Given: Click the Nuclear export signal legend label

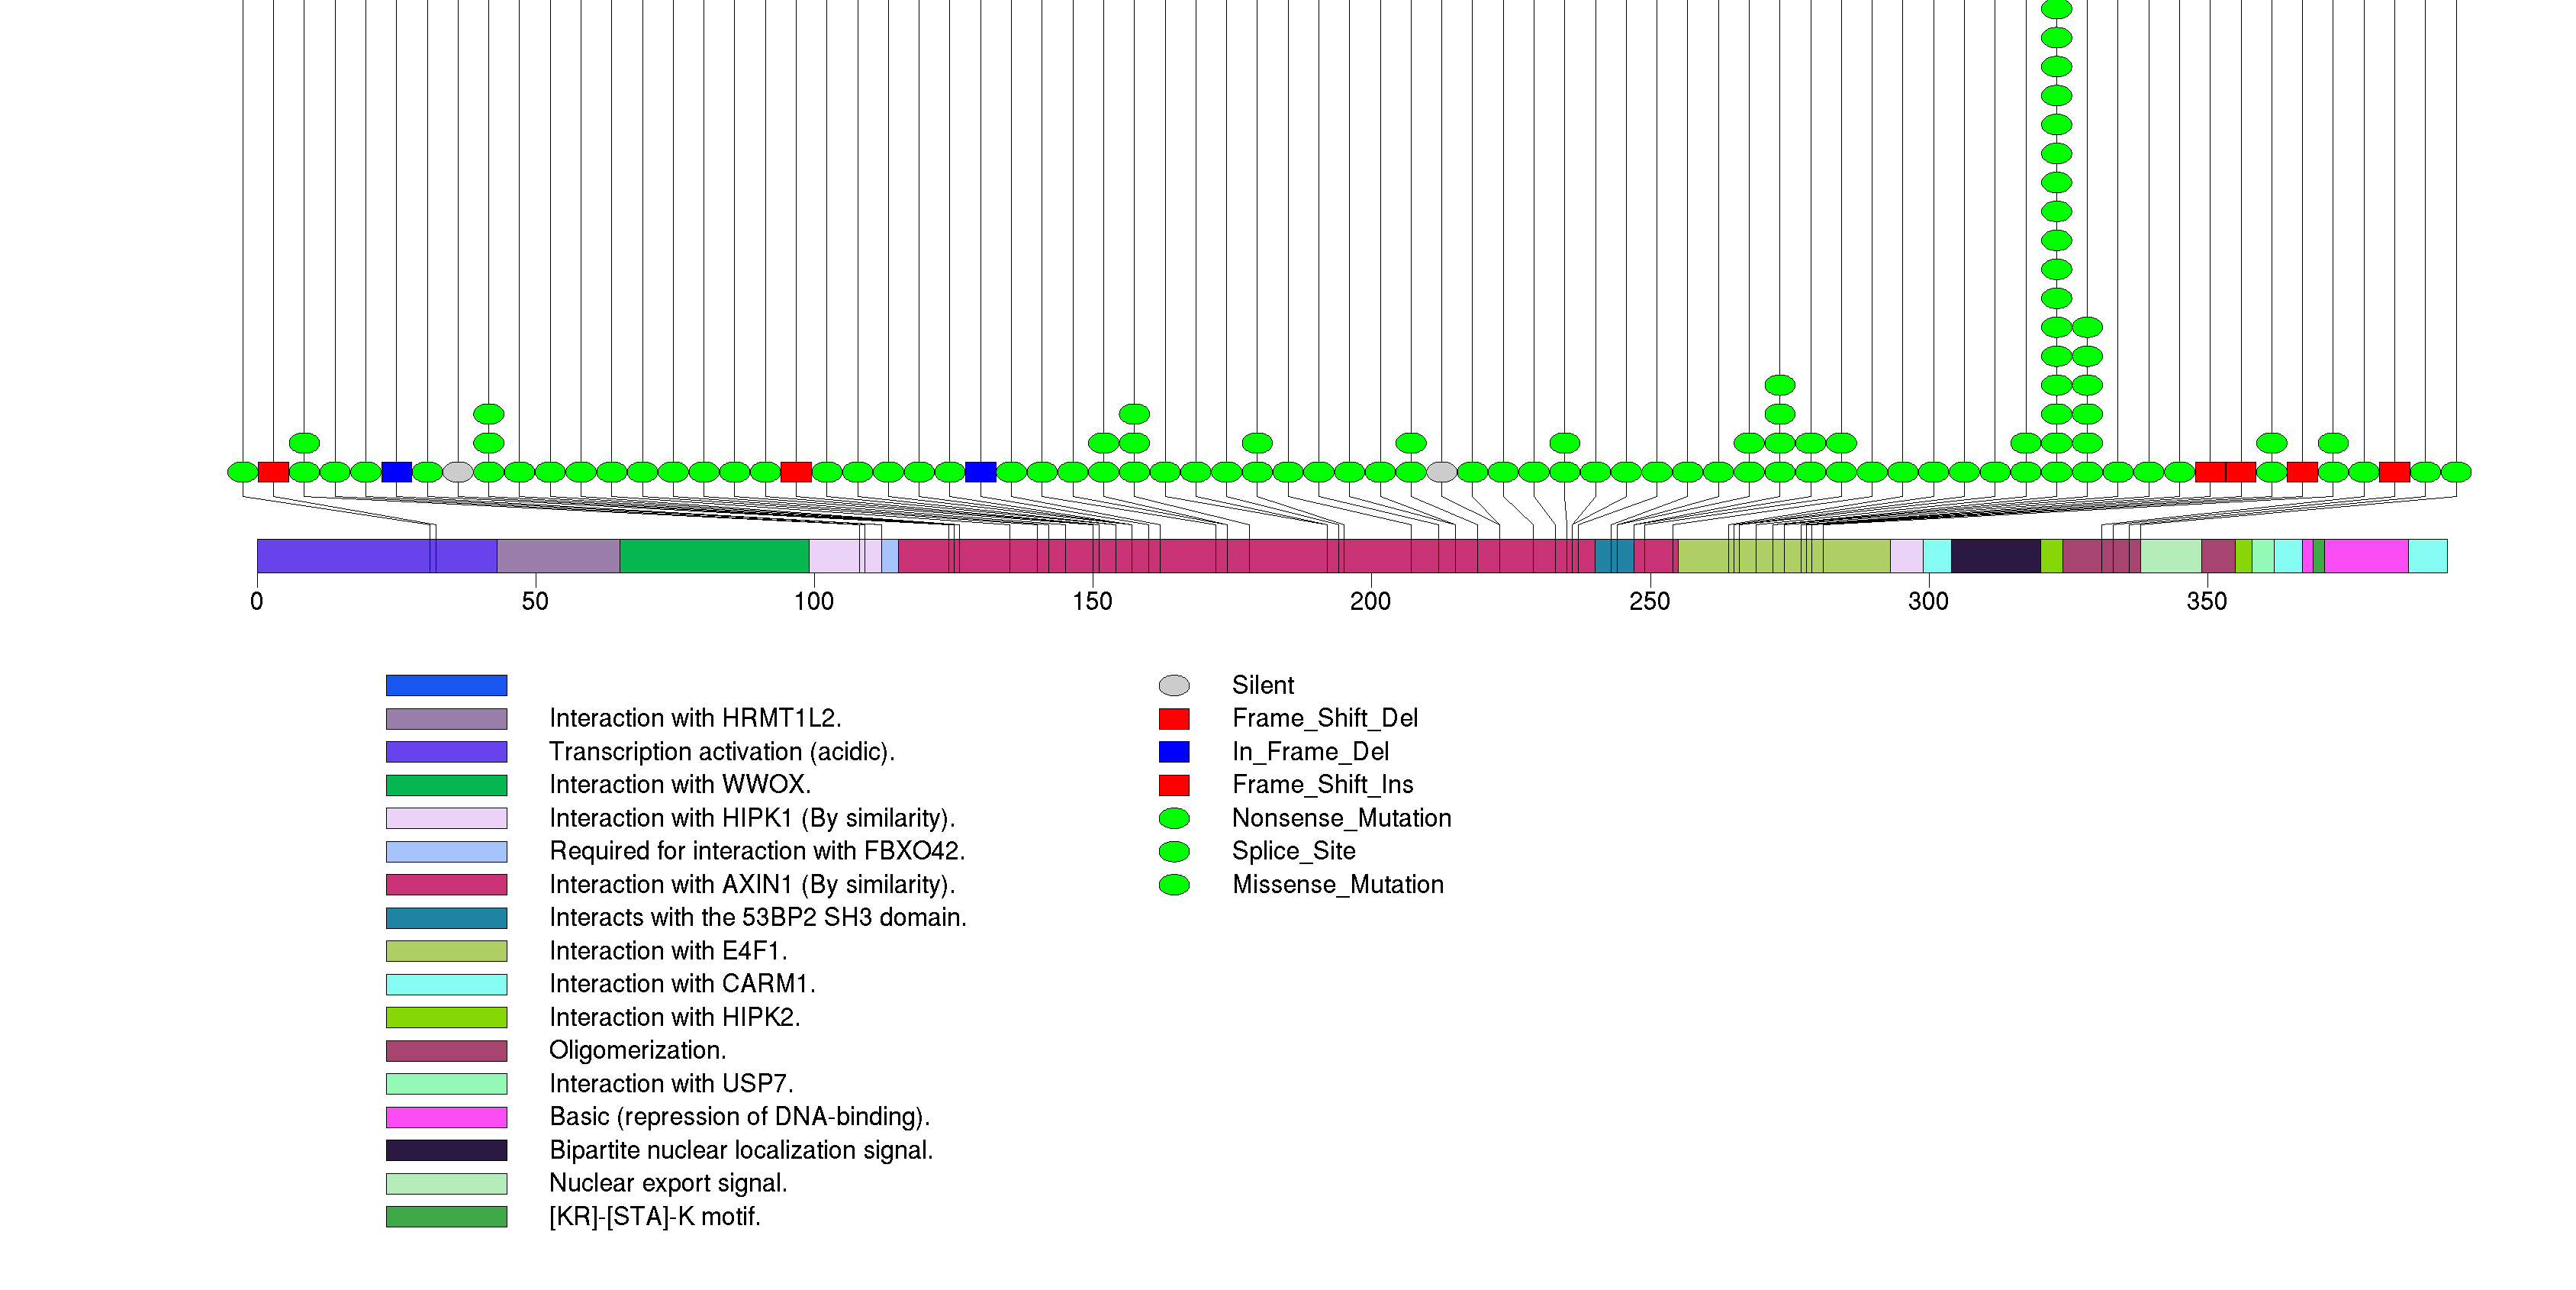Looking at the screenshot, I should [x=668, y=1183].
